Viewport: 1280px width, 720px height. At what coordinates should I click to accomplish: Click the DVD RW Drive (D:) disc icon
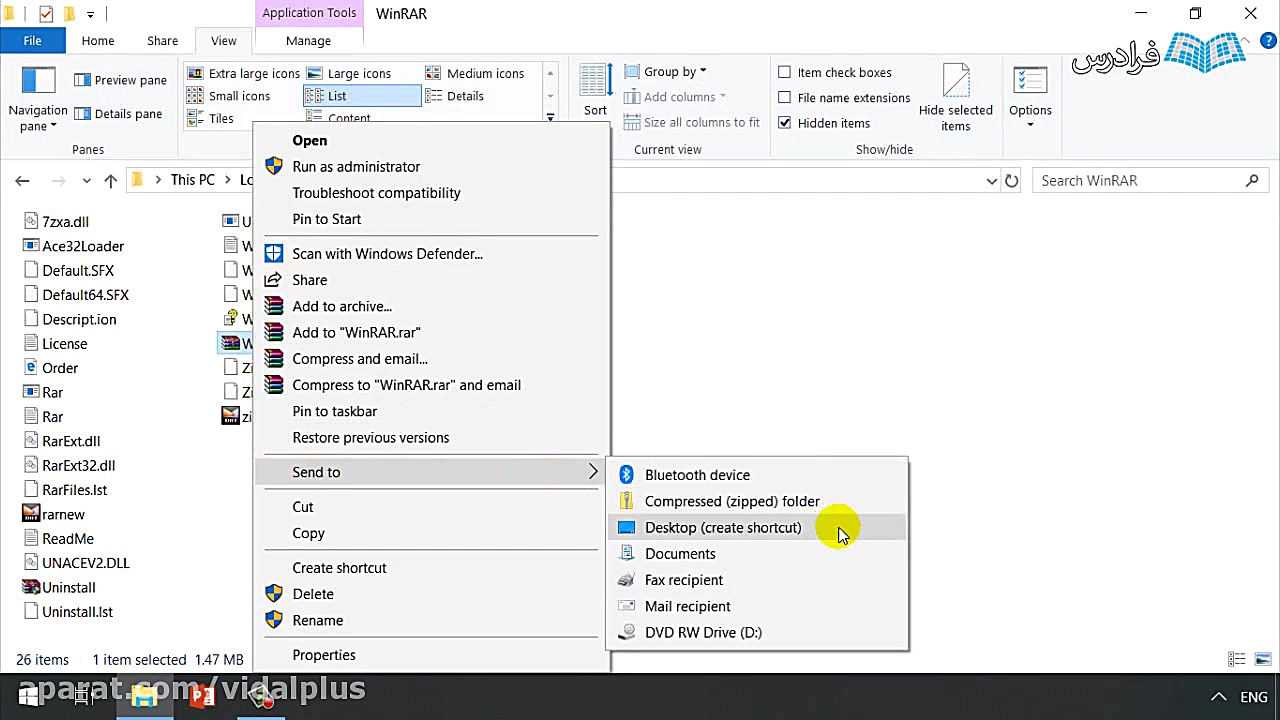point(626,632)
